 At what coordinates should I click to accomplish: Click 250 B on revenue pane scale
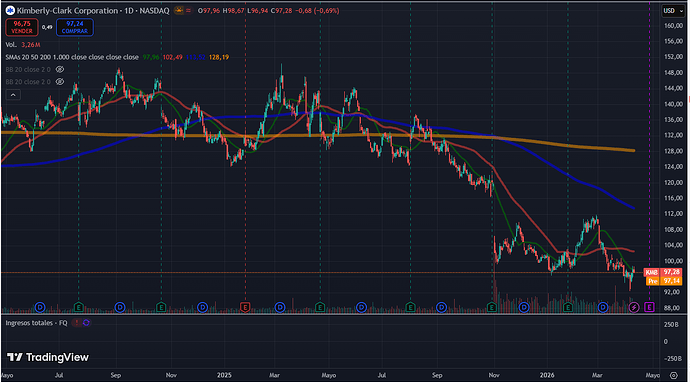tap(672, 324)
